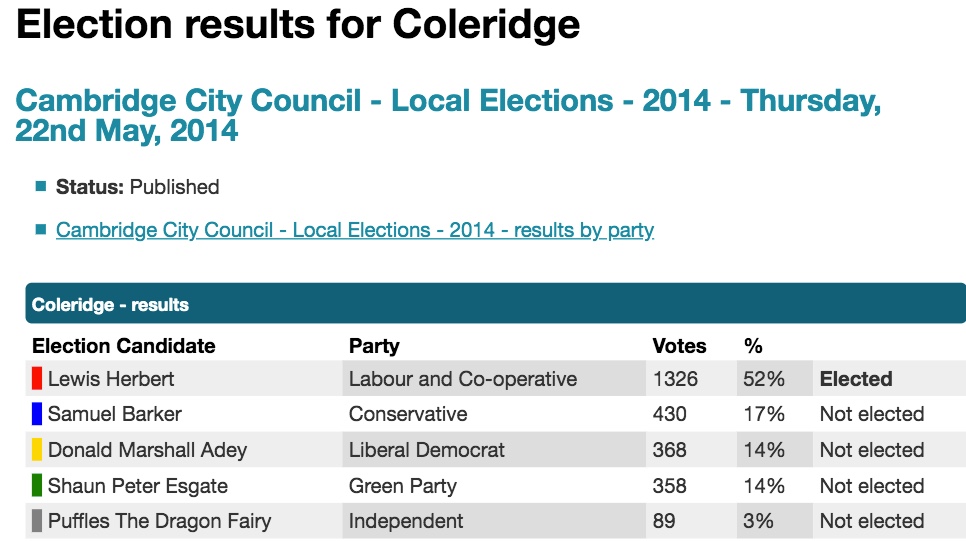Click the green Green Party color swatch
The height and width of the screenshot is (541, 966).
coord(37,486)
